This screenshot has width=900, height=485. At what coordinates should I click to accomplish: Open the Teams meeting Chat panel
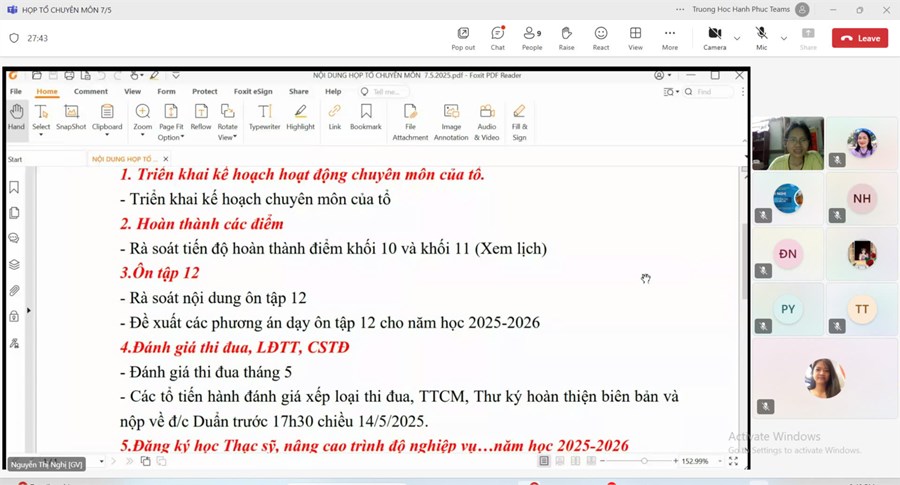497,37
